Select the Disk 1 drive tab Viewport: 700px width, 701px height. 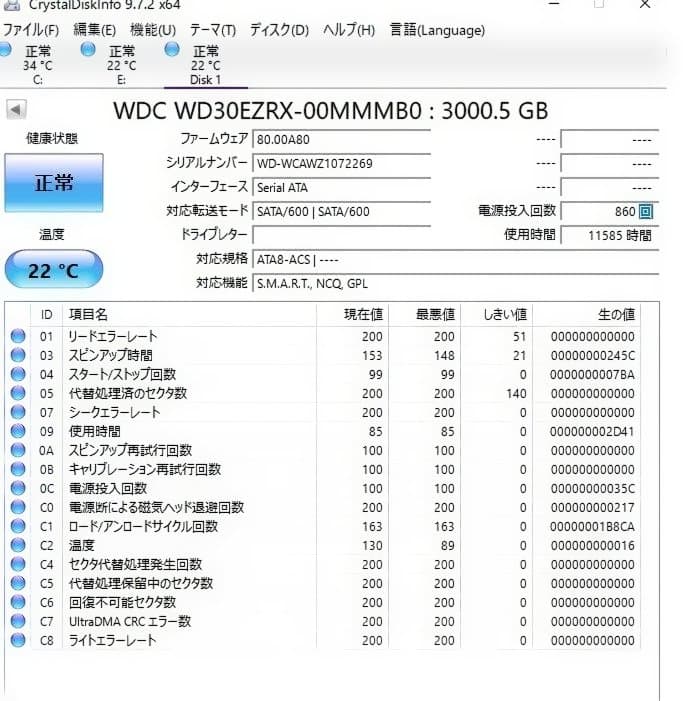206,64
